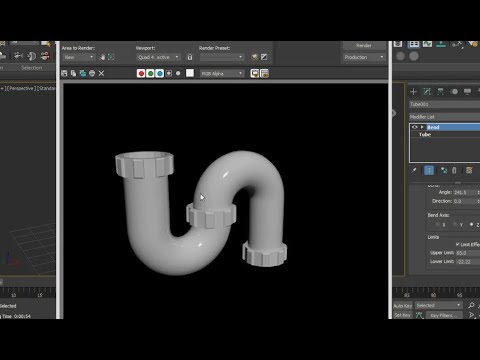Toggle the Limit Effect checkbox
Image resolution: width=480 pixels, height=360 pixels.
coord(458,244)
